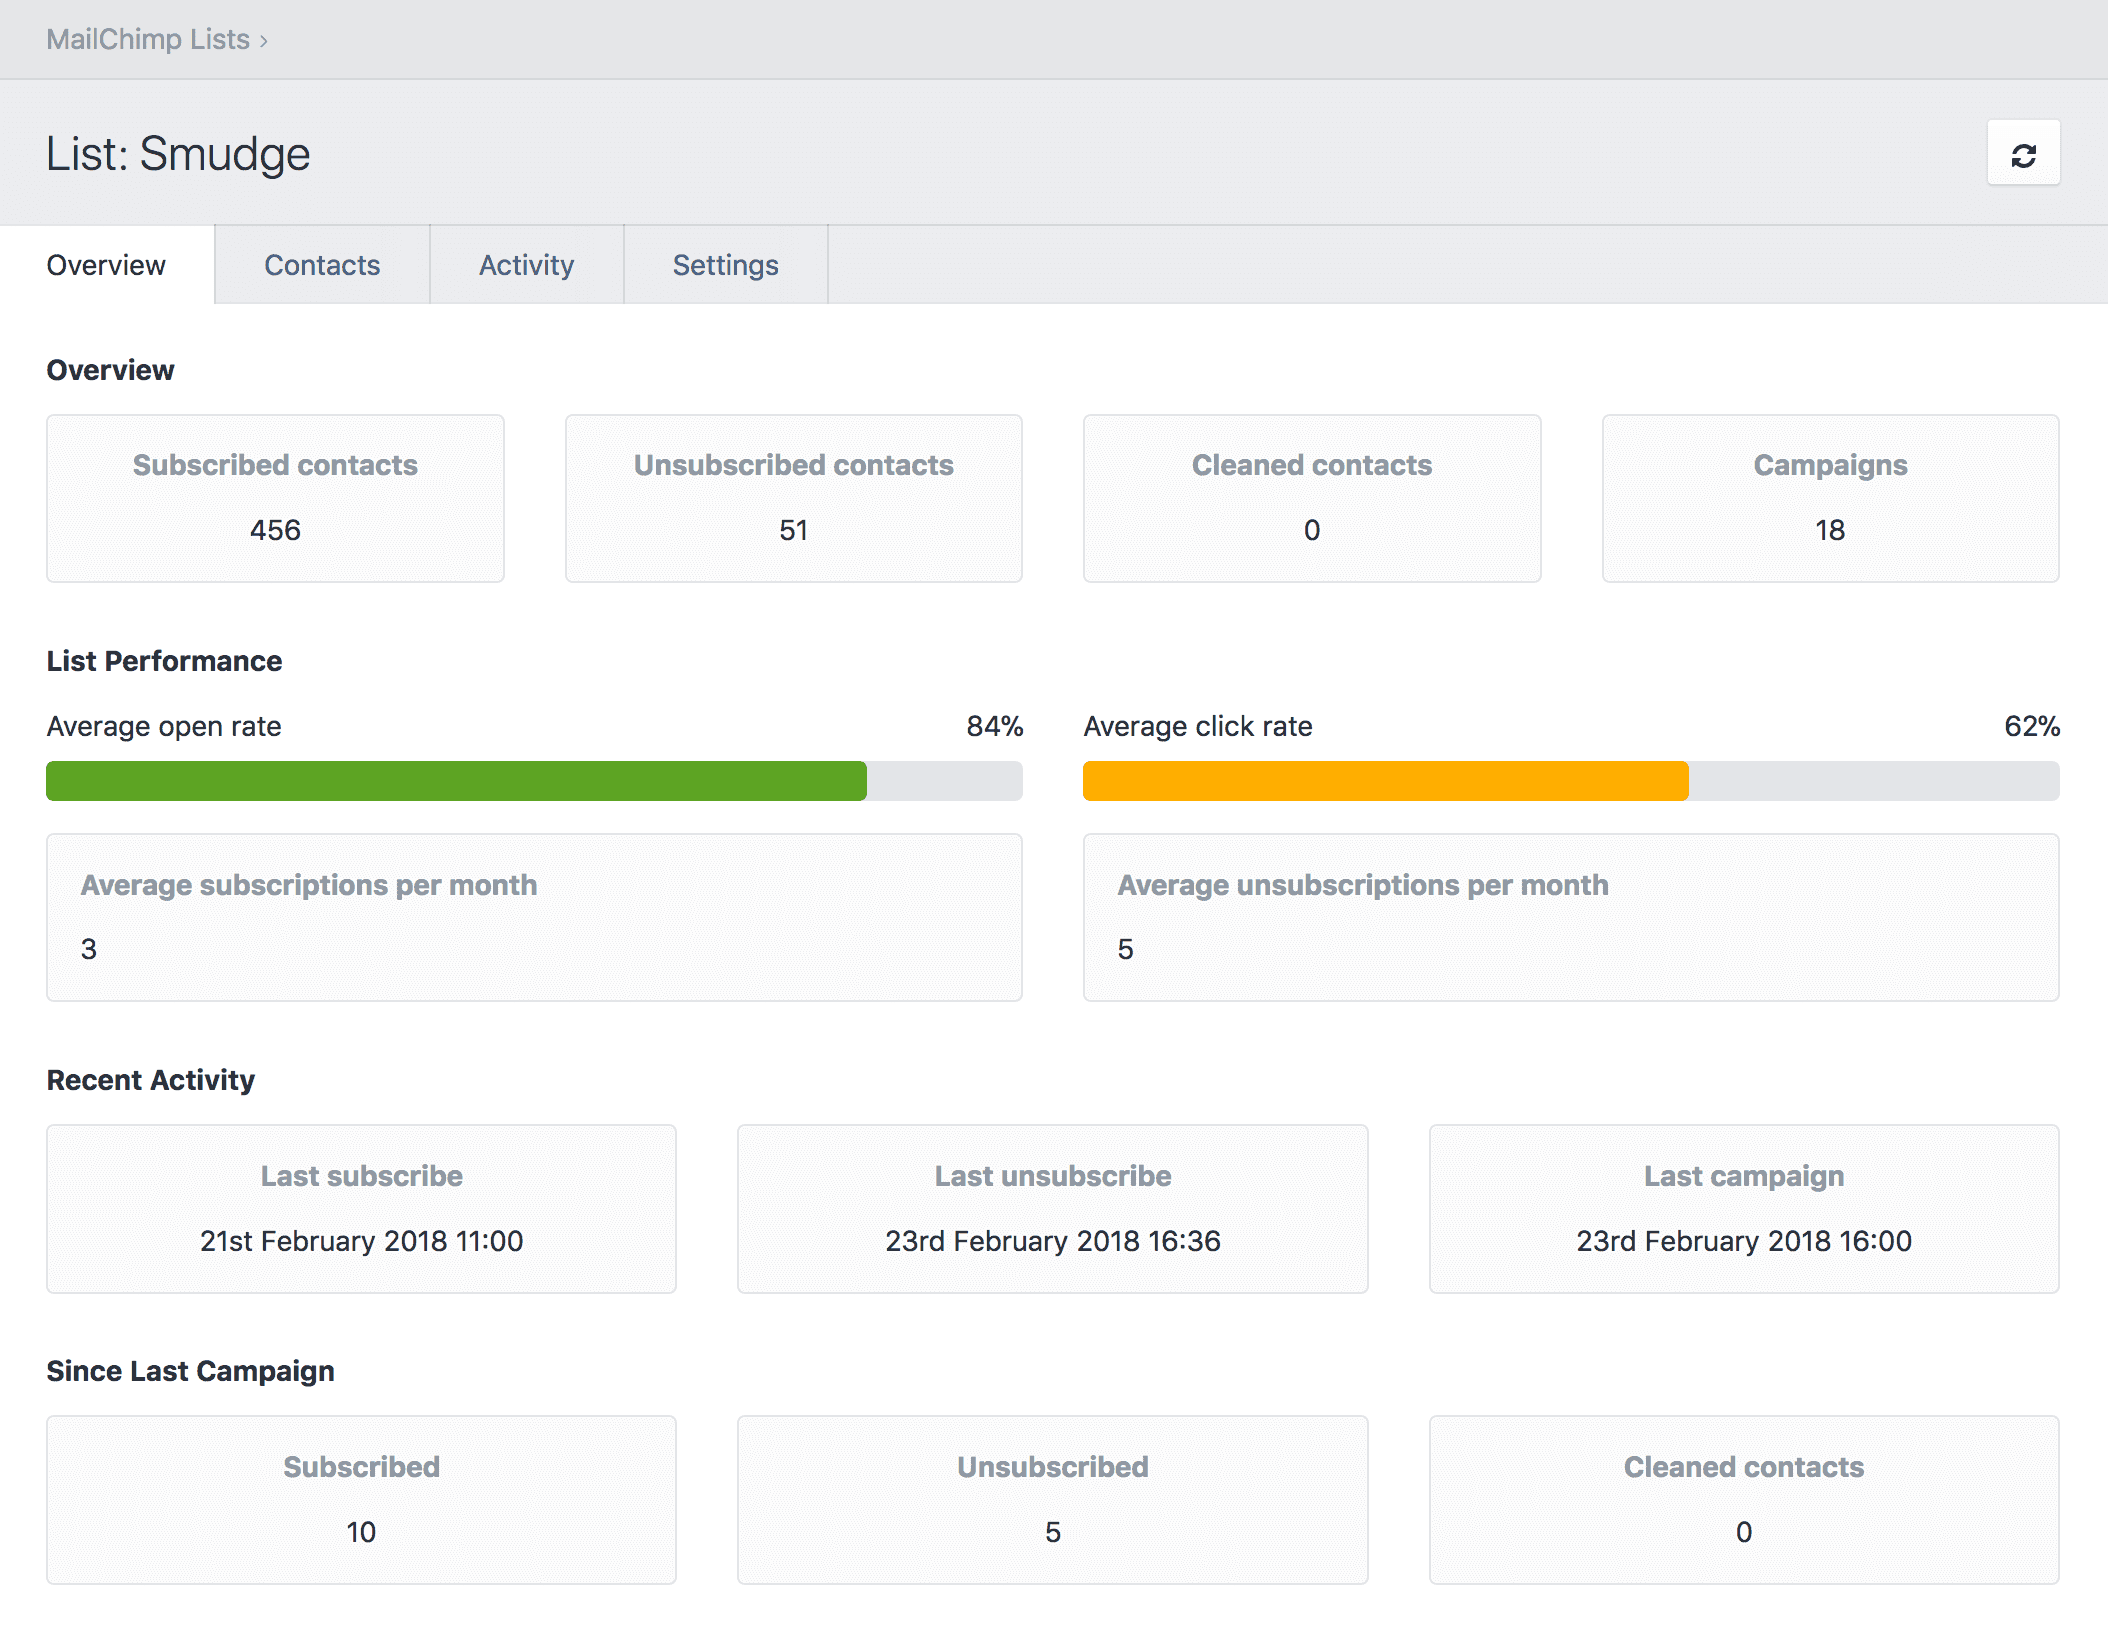
Task: Click the orange average click rate bar
Action: pyautogui.click(x=1385, y=781)
